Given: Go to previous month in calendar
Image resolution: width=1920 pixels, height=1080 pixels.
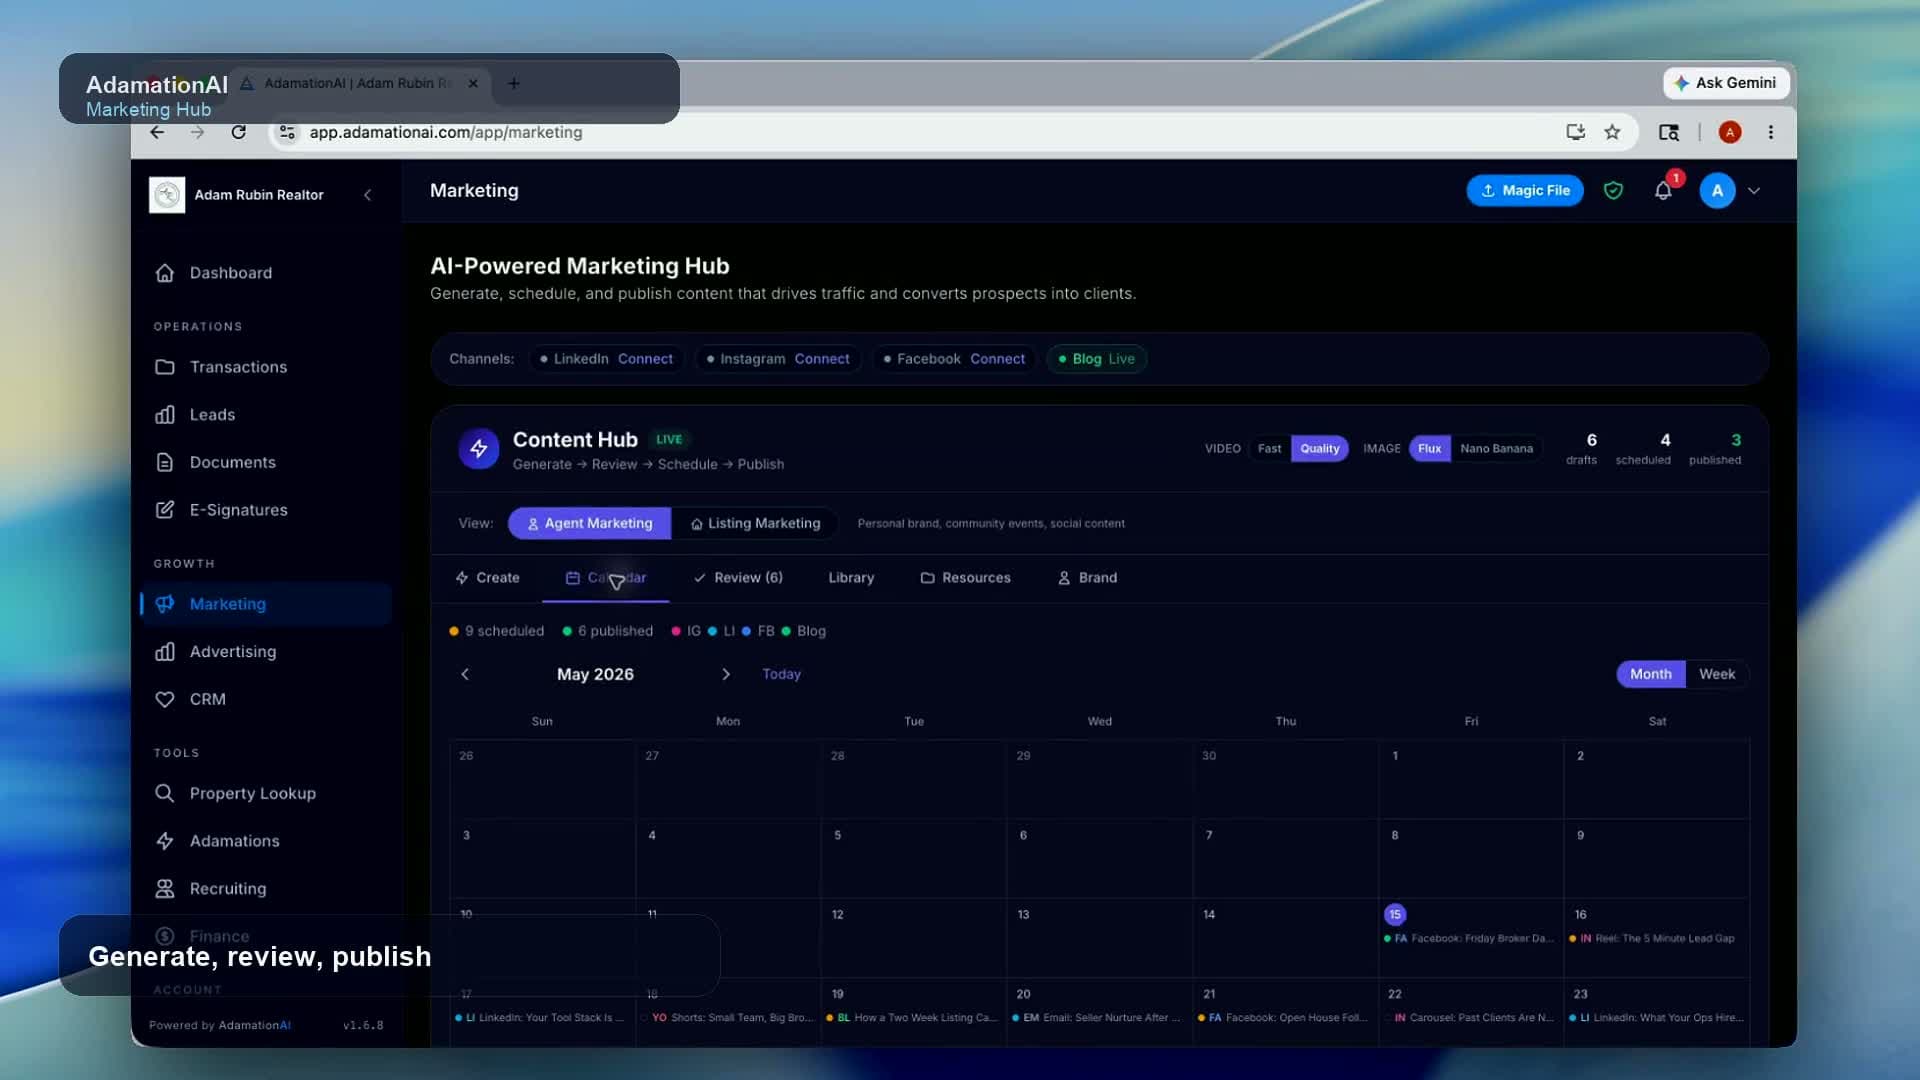Looking at the screenshot, I should (465, 675).
